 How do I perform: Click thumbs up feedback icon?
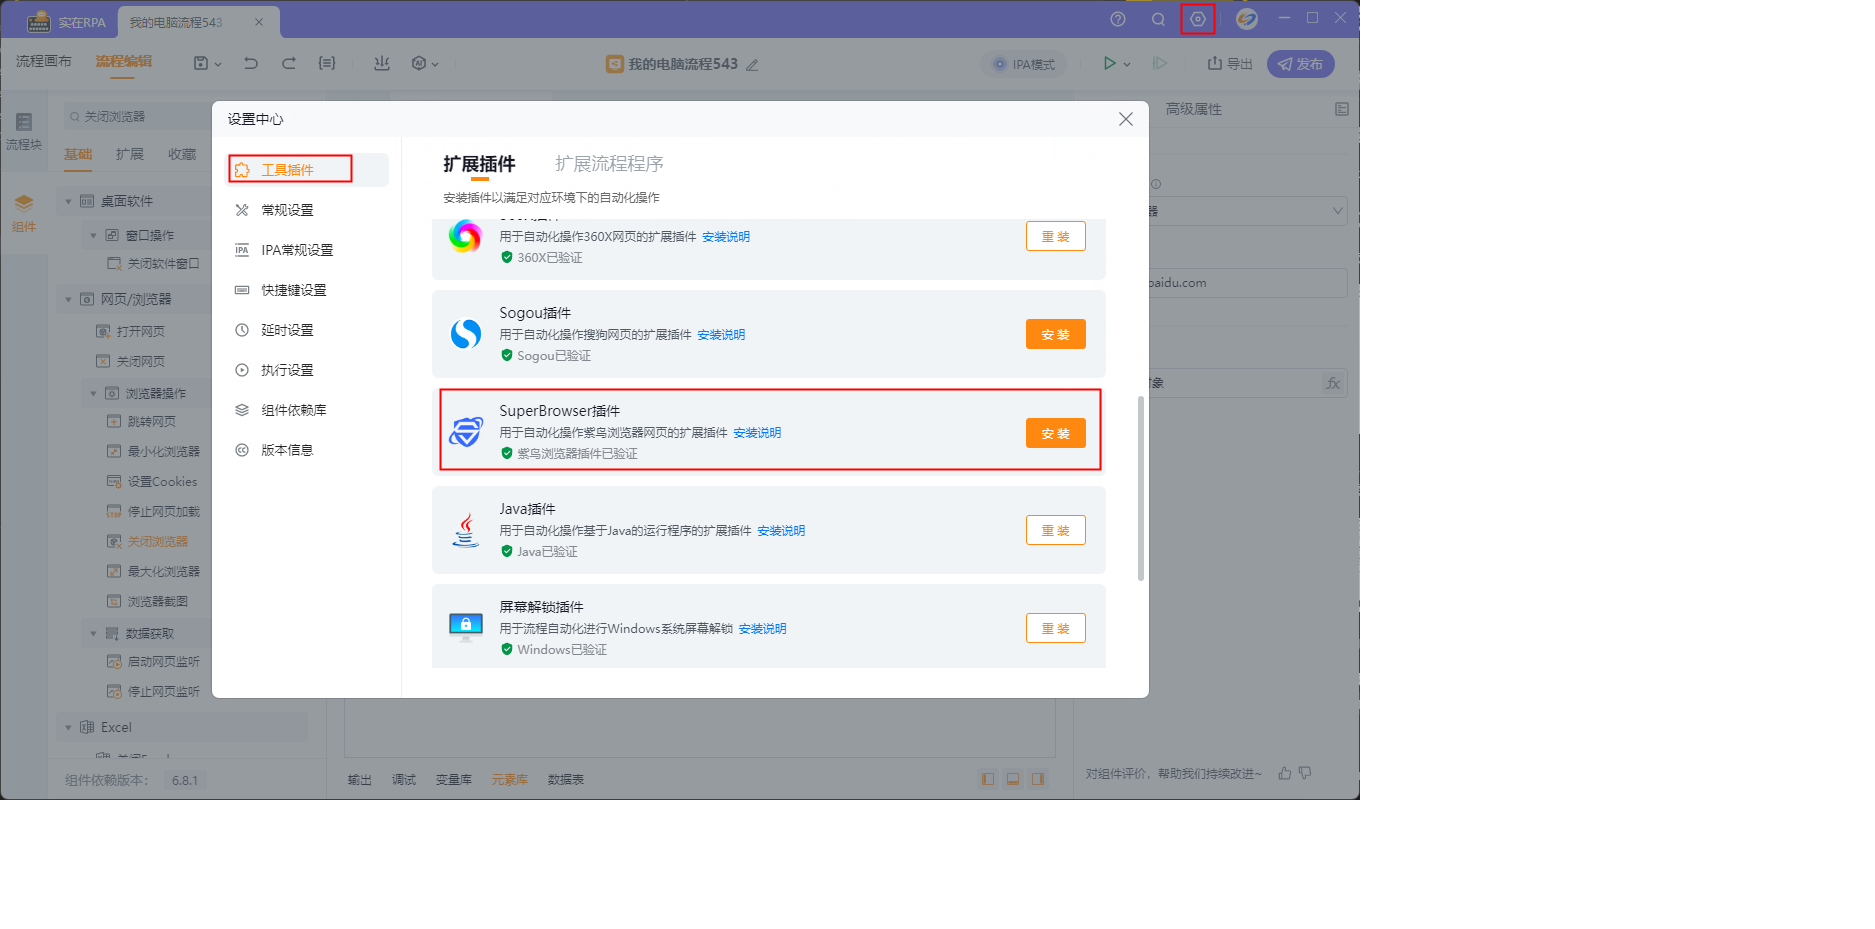pyautogui.click(x=1285, y=773)
